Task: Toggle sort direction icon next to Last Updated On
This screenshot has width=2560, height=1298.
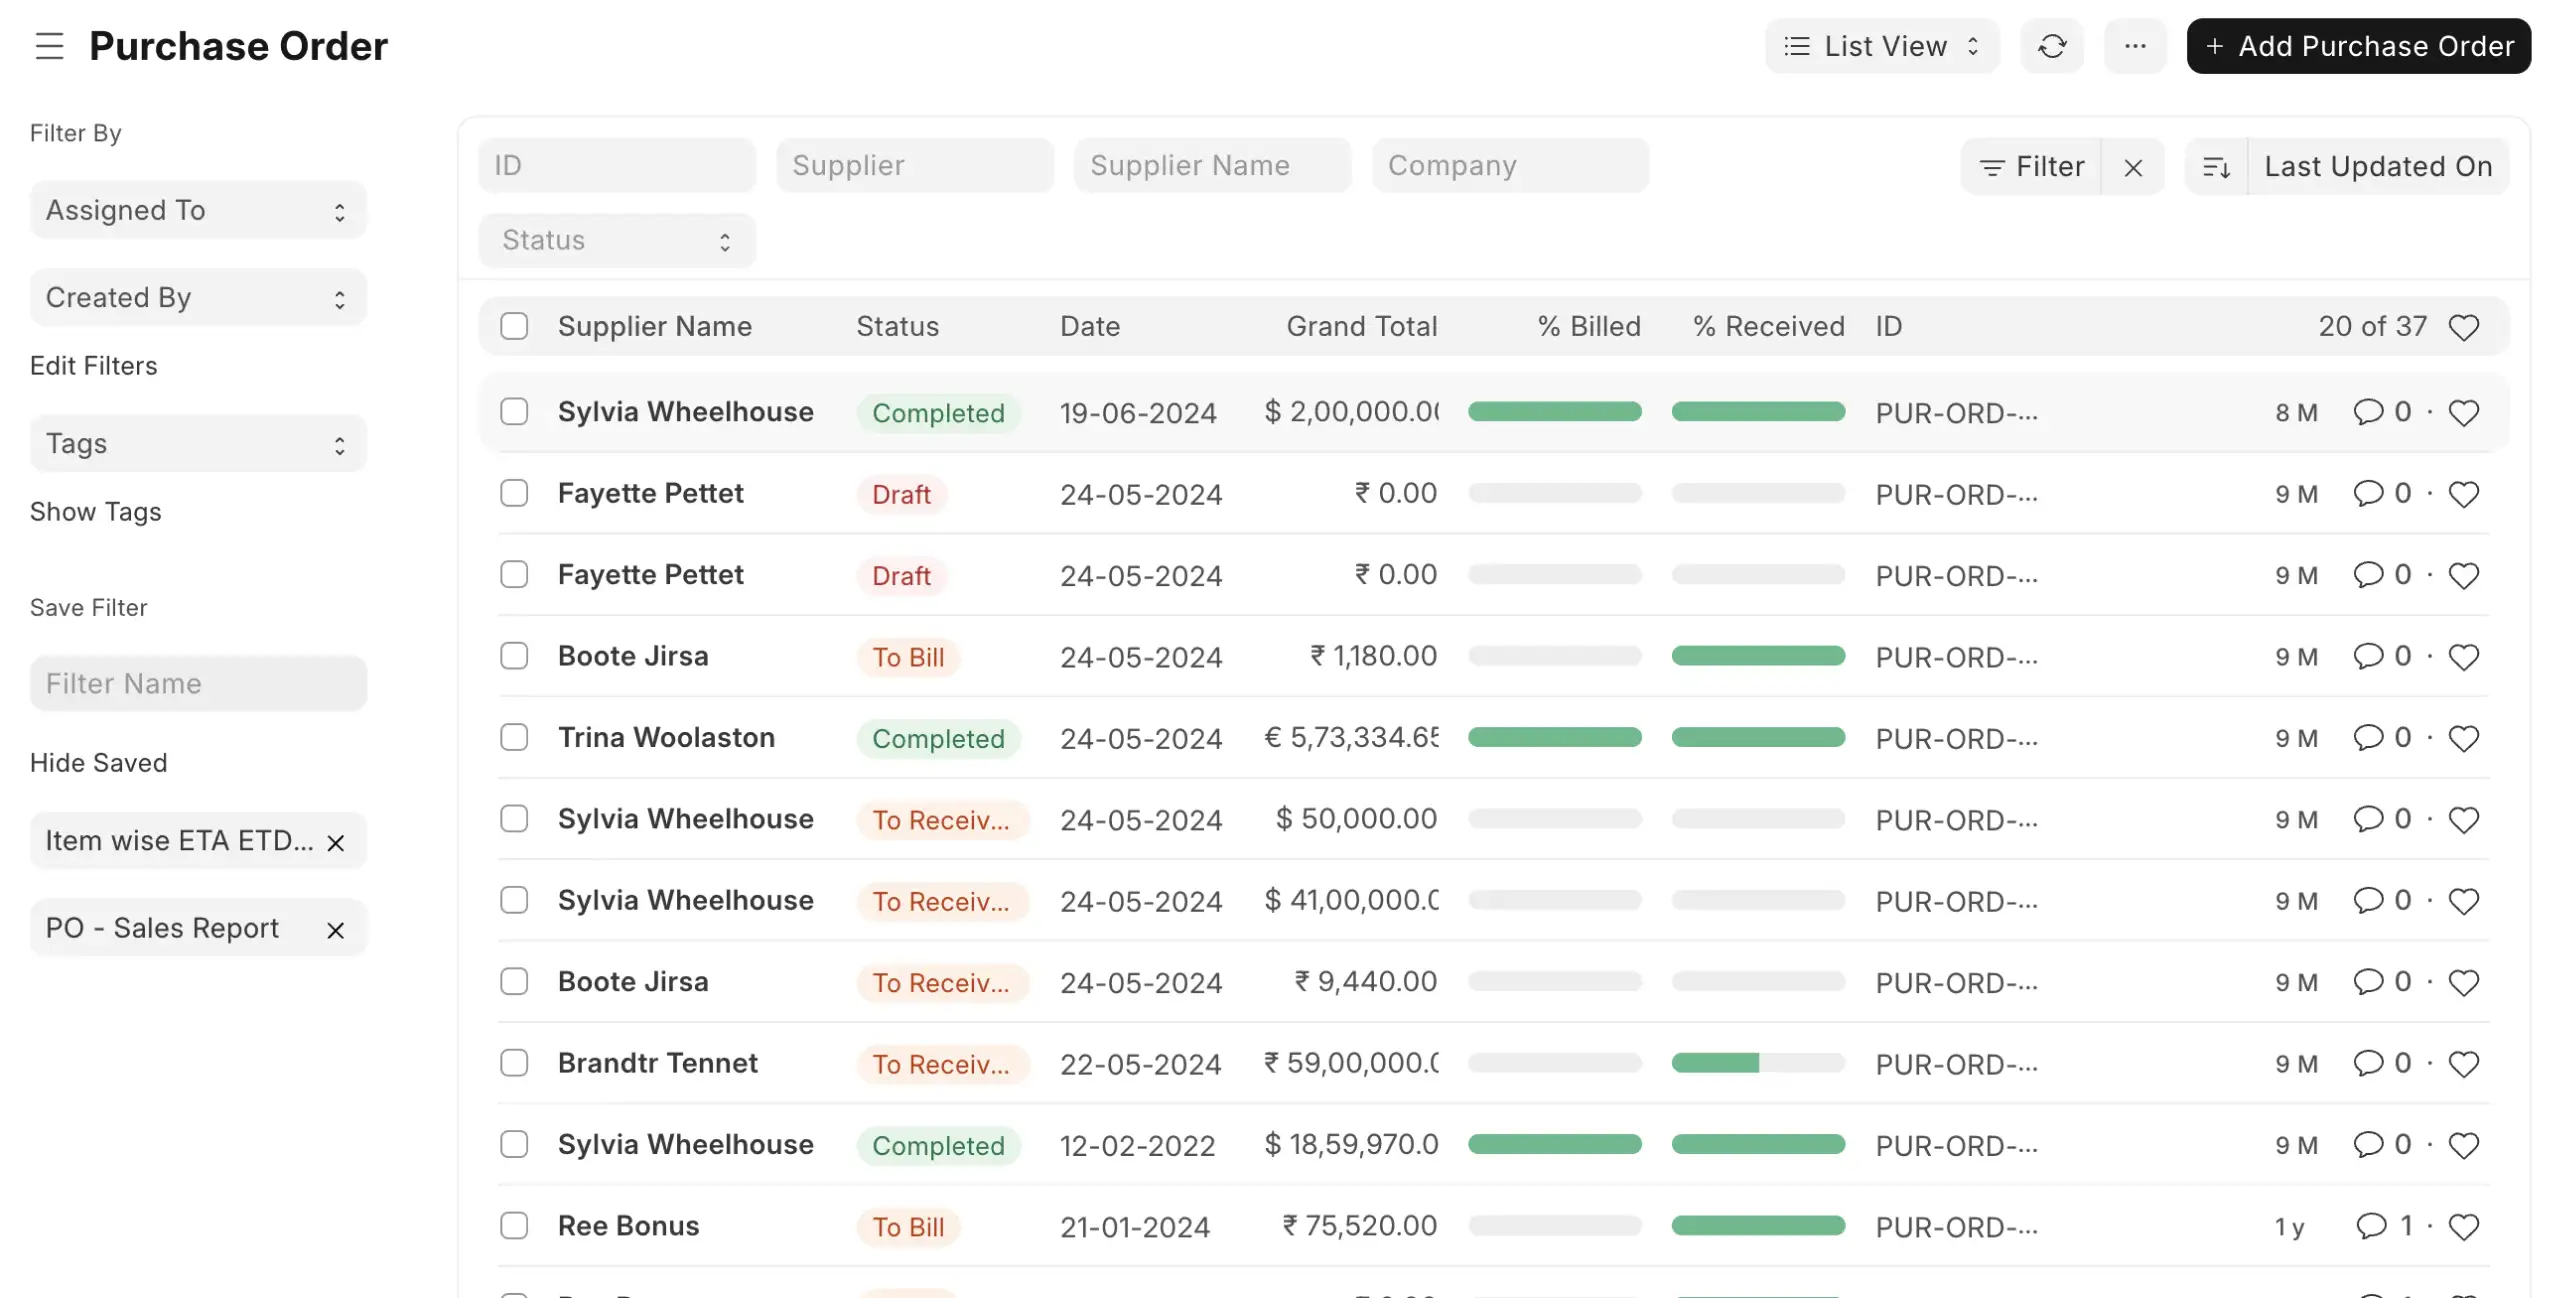Action: (2216, 167)
